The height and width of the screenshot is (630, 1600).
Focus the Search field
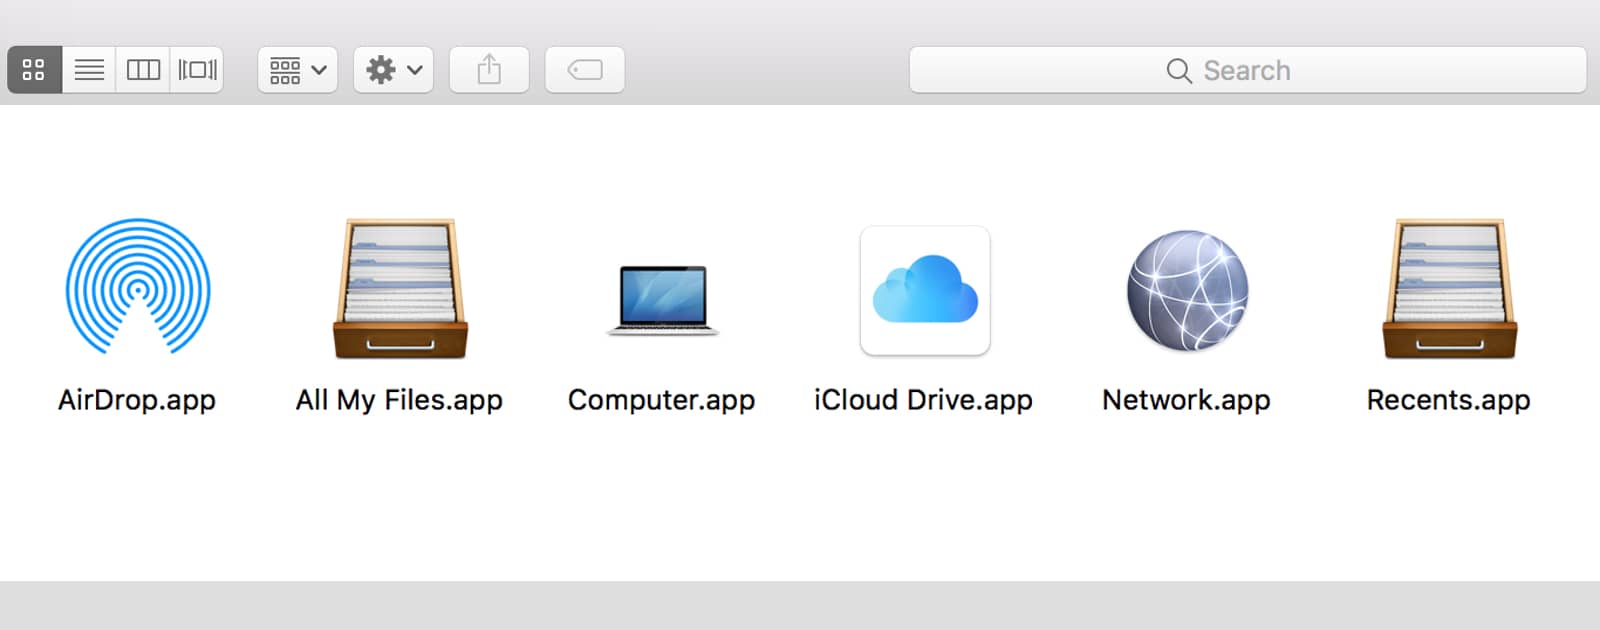pos(1248,70)
